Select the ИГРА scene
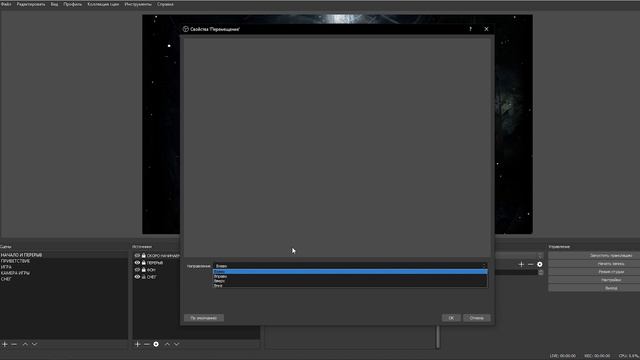This screenshot has height=360, width=640. point(64,267)
